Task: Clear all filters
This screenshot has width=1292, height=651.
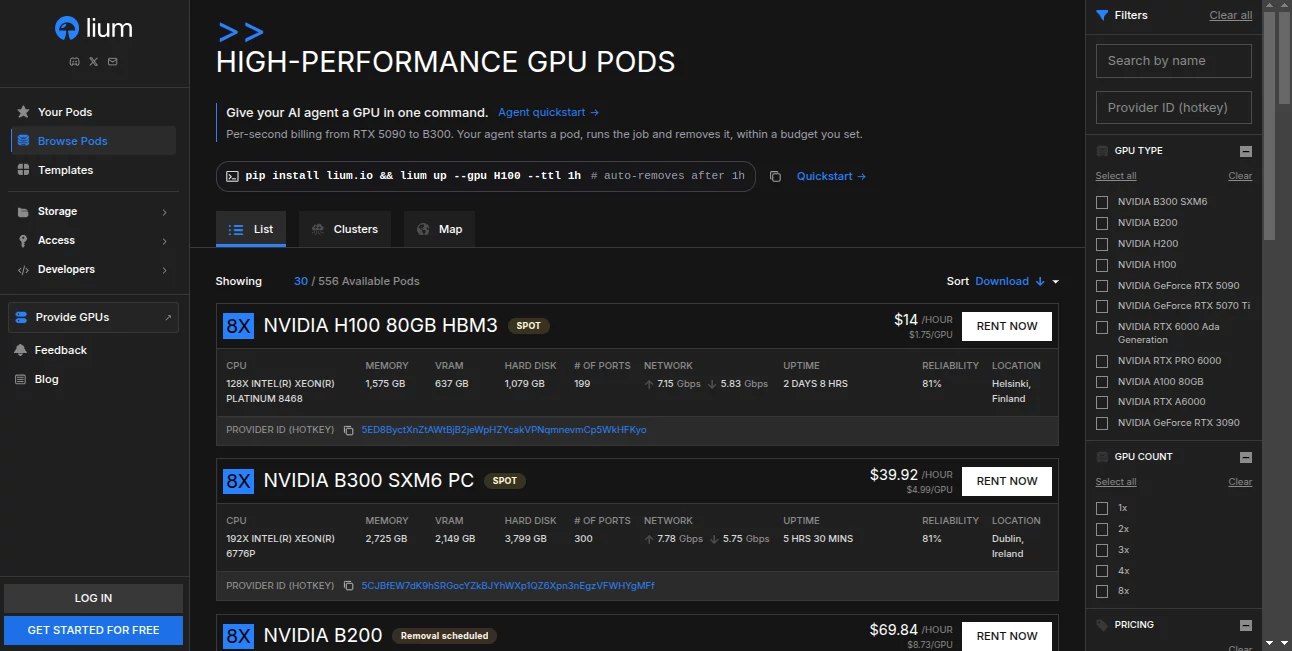Action: tap(1230, 15)
